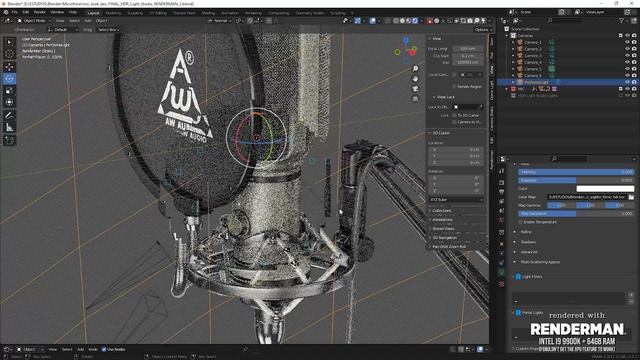The image size is (640, 360).
Task: Open the XYZ Euler rotation mode dropdown
Action: 456,200
